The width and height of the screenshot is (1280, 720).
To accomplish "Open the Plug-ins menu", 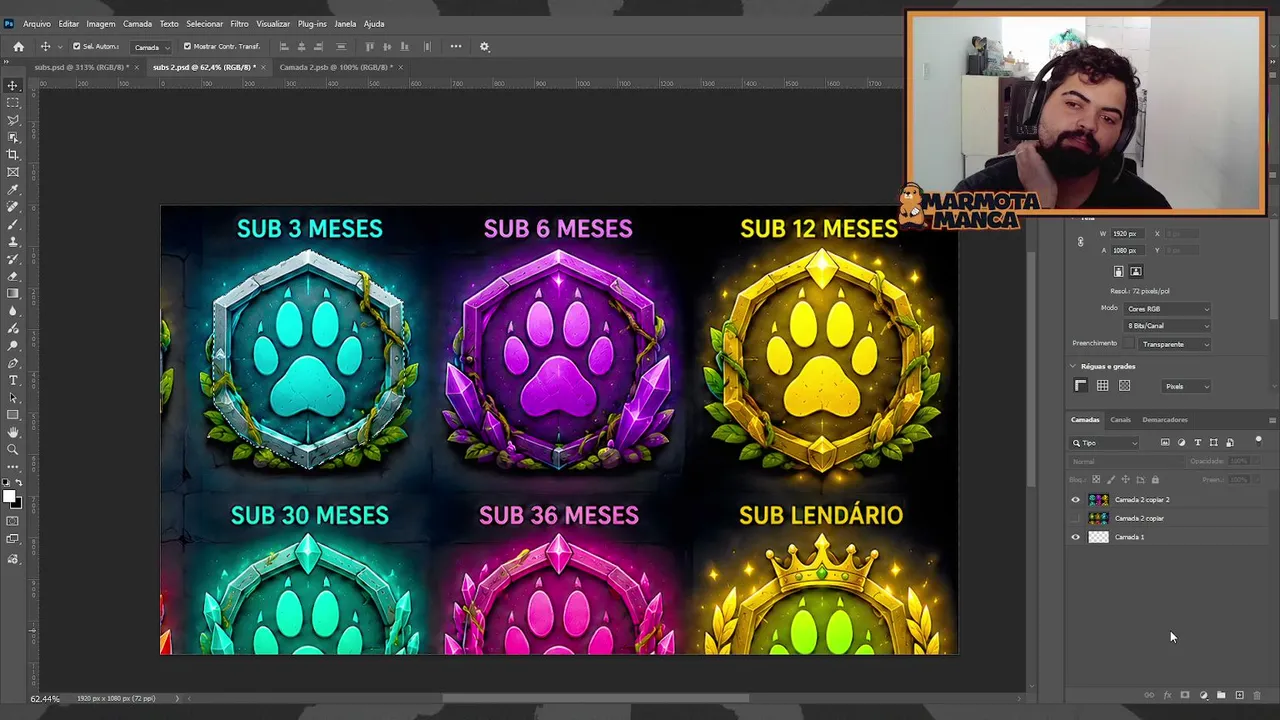I will [x=312, y=24].
